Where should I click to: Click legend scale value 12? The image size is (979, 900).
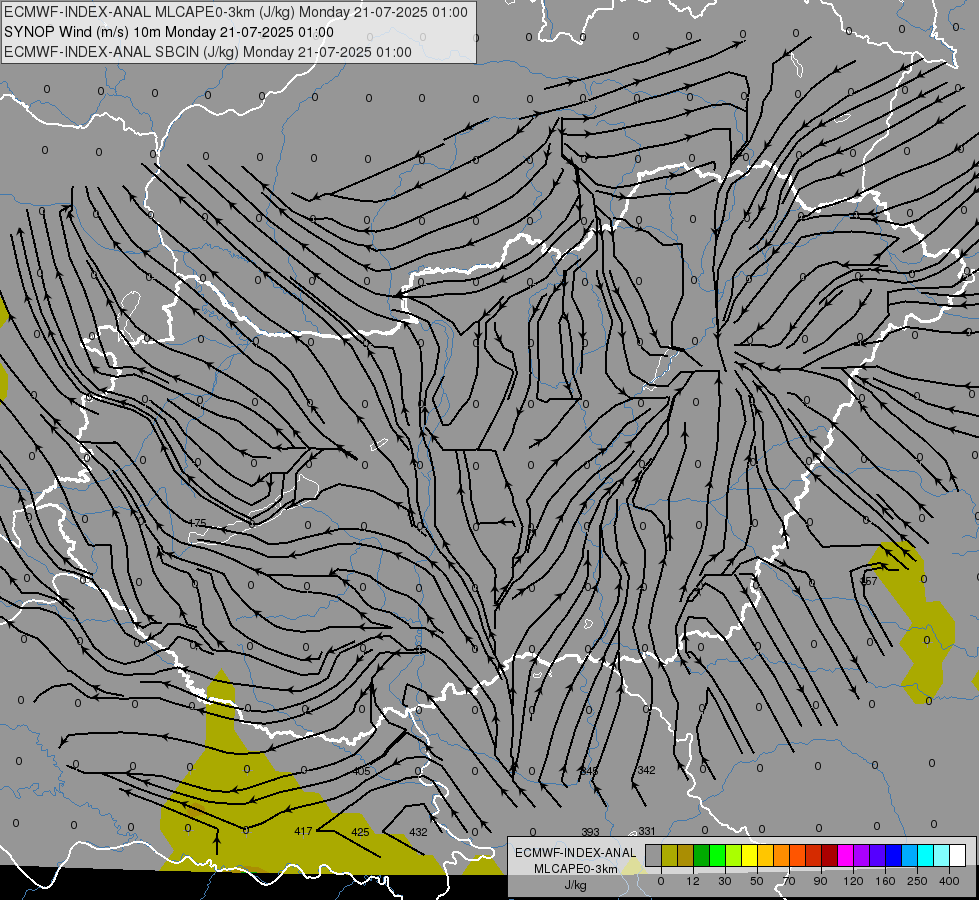point(693,881)
